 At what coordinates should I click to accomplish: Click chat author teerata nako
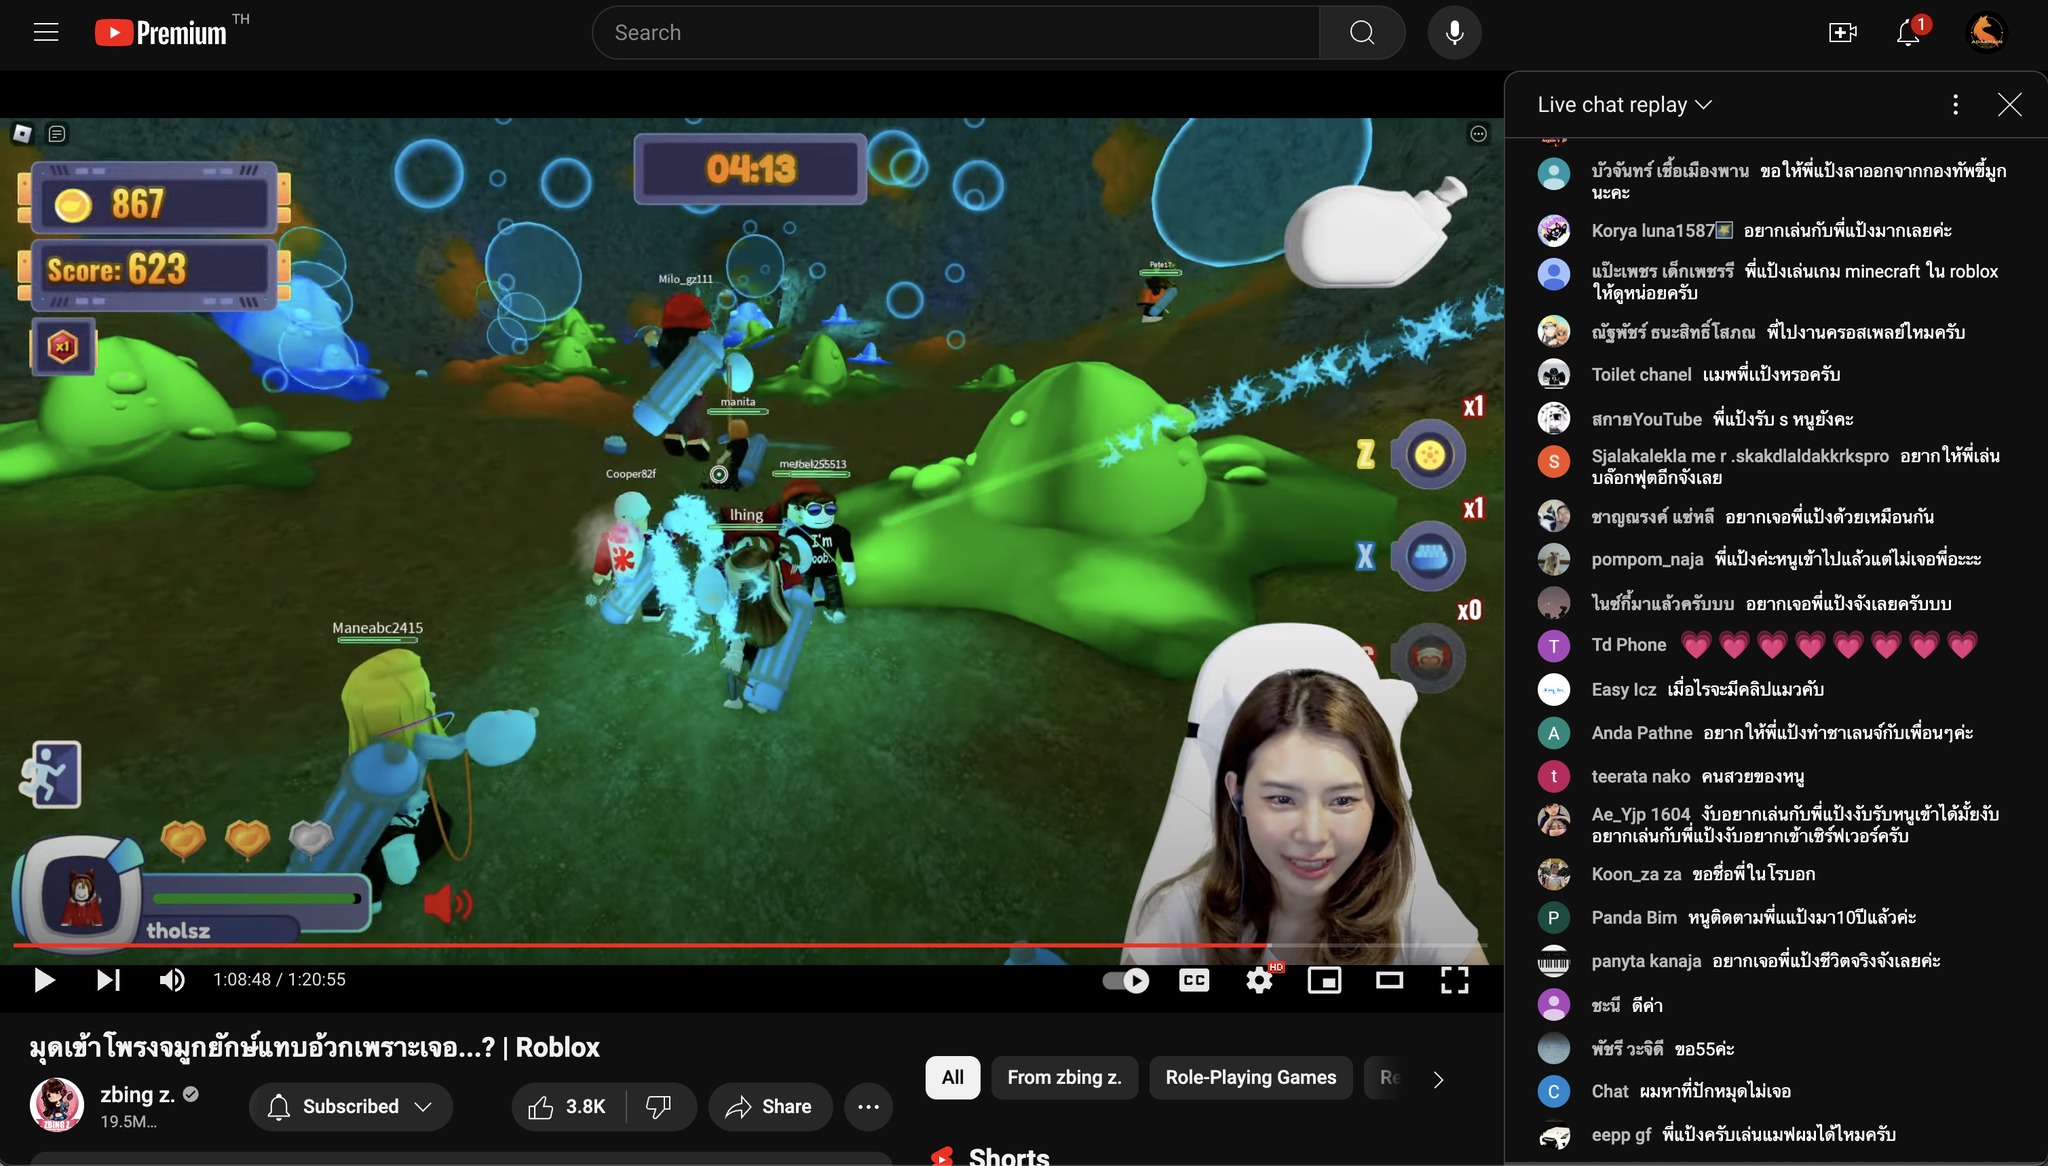(x=1640, y=776)
